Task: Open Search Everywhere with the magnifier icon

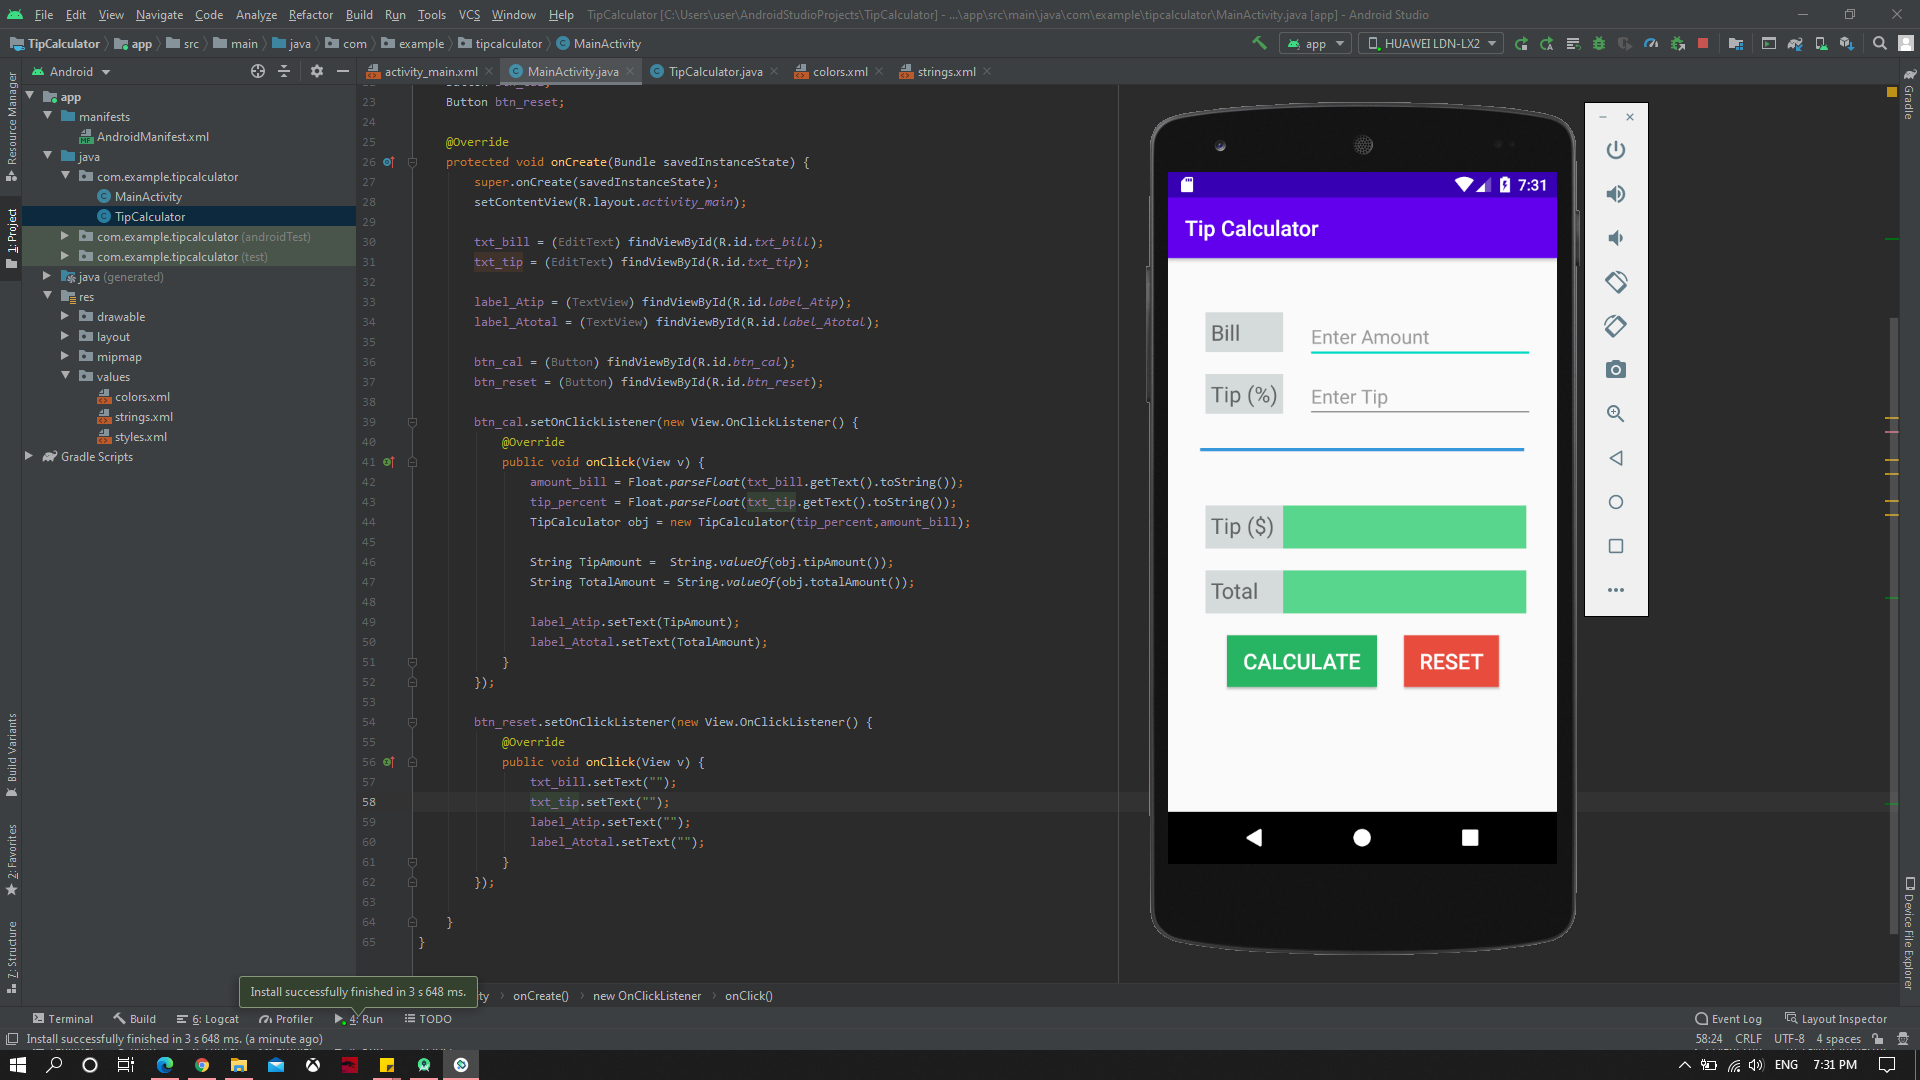Action: (x=1879, y=43)
